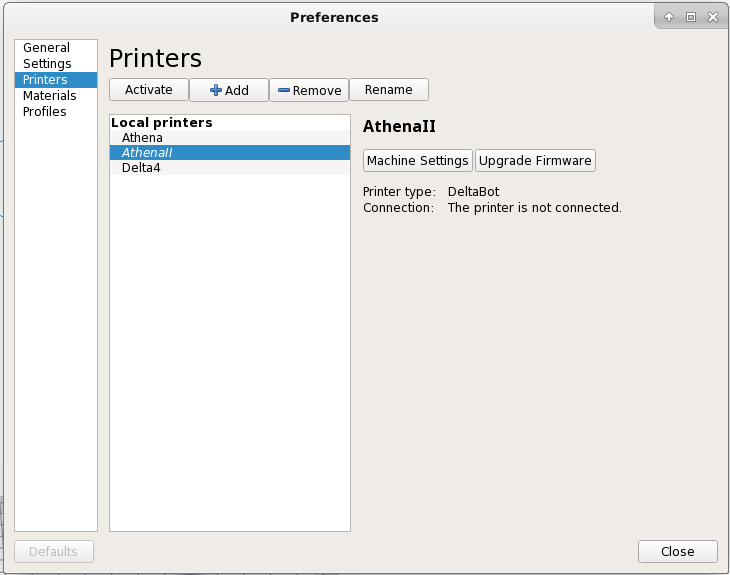Viewport: 730px width, 575px height.
Task: Close the Preferences window via title bar X
Action: click(711, 17)
